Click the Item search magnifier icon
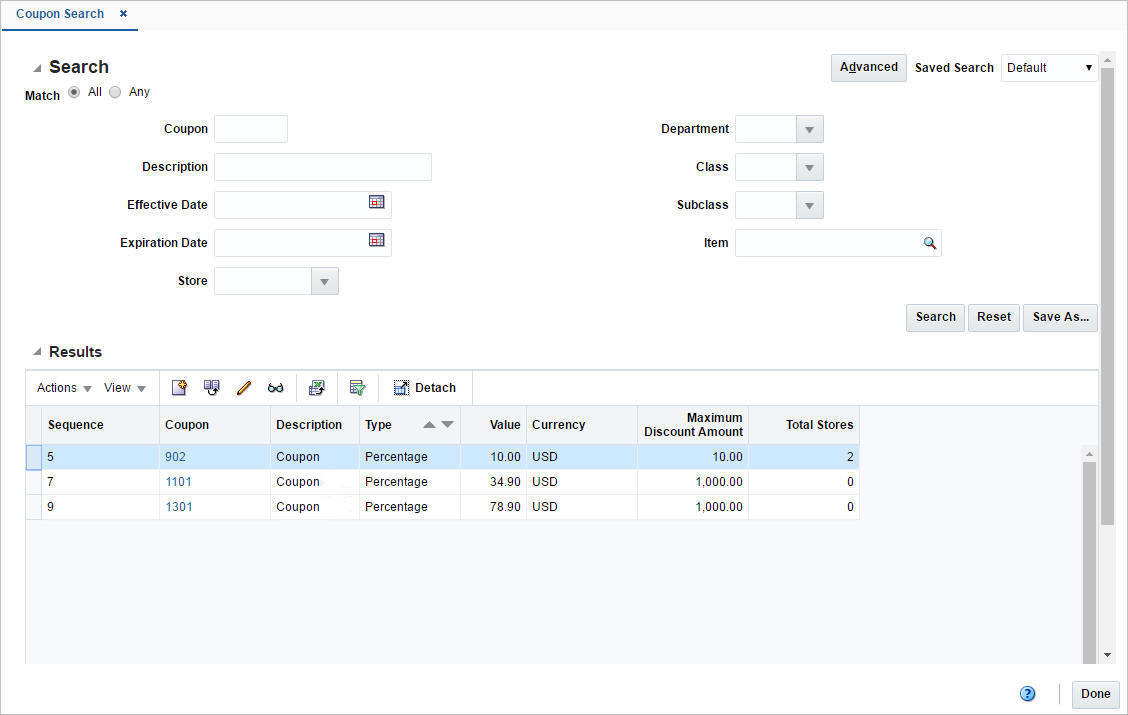Viewport: 1128px width, 715px height. (x=929, y=243)
